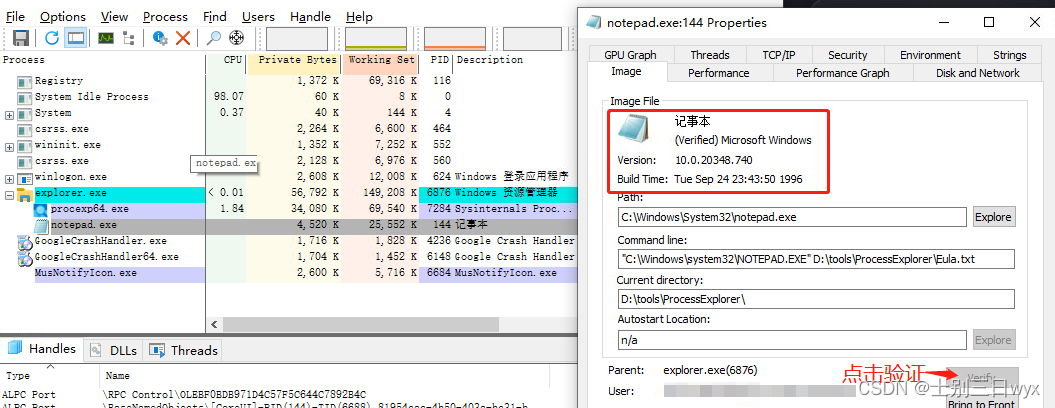The width and height of the screenshot is (1055, 408).
Task: Open the mini graph with orange bar
Action: coord(455,38)
